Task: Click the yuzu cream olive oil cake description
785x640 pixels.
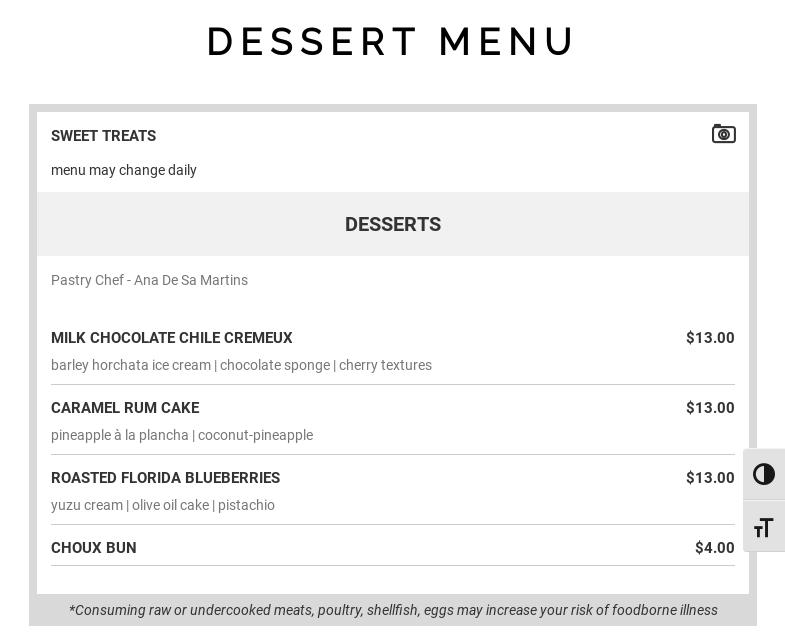Action: click(163, 505)
